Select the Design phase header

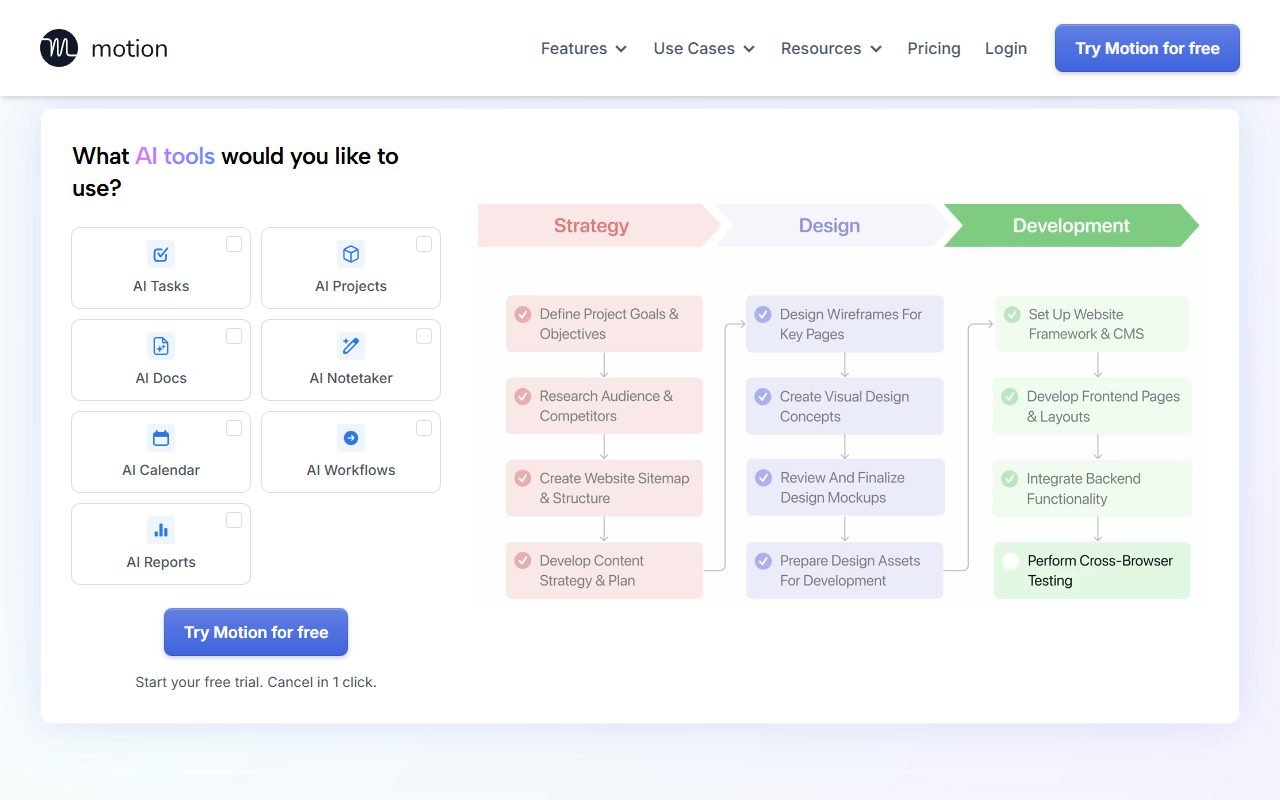tap(830, 225)
